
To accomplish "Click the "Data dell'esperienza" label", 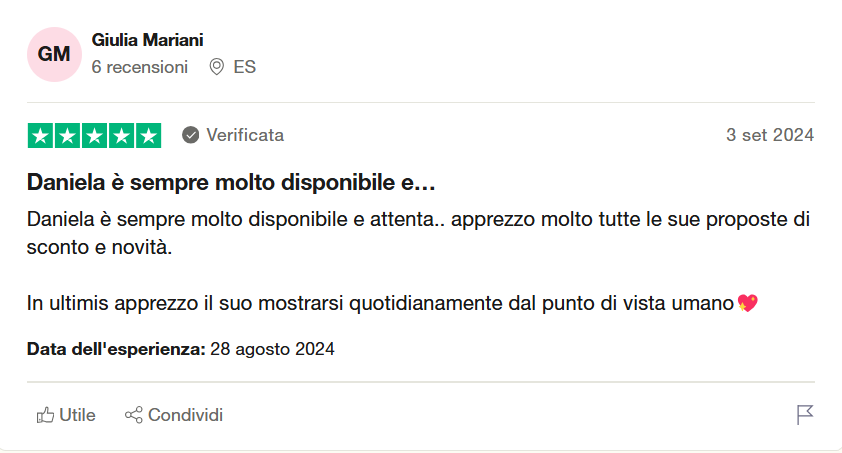I will tap(116, 349).
